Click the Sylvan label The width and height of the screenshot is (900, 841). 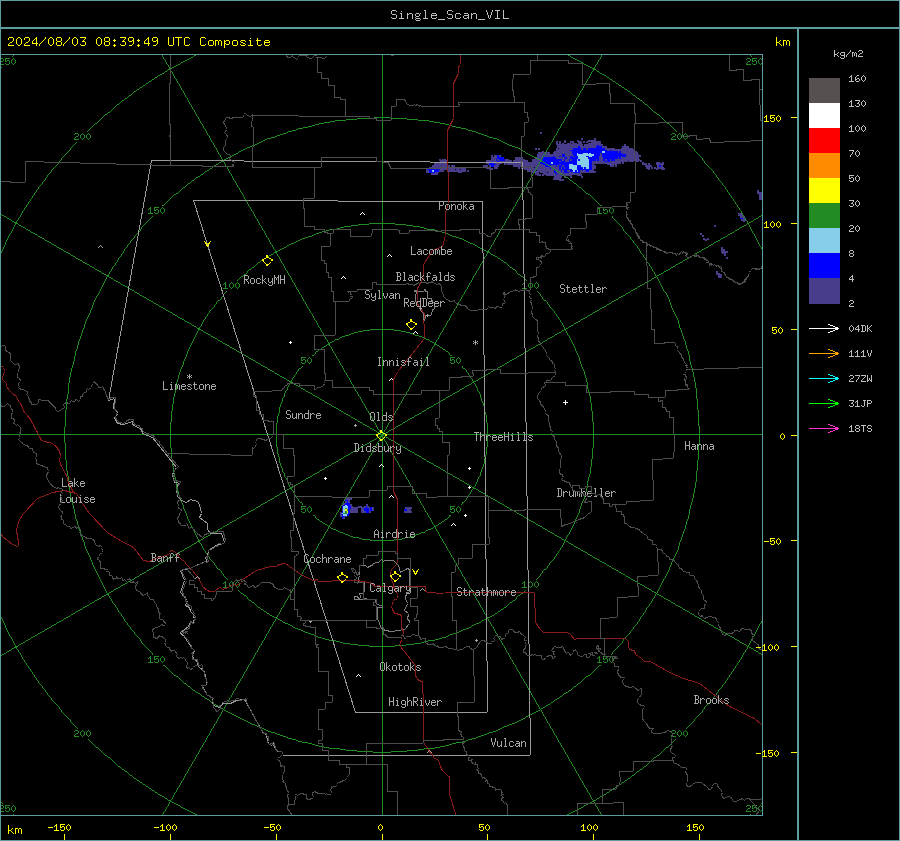click(382, 295)
